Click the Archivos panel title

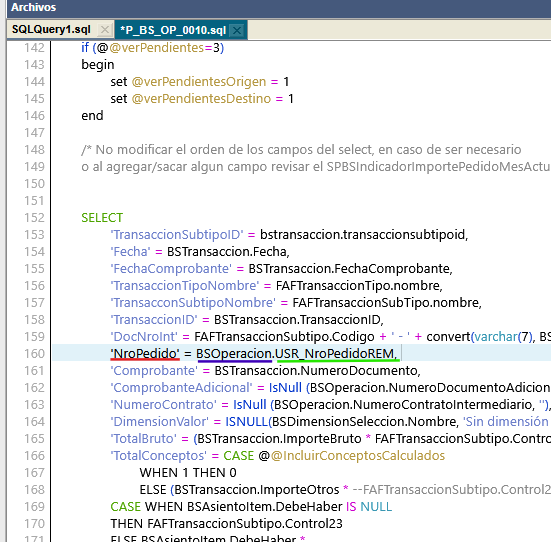pos(33,7)
